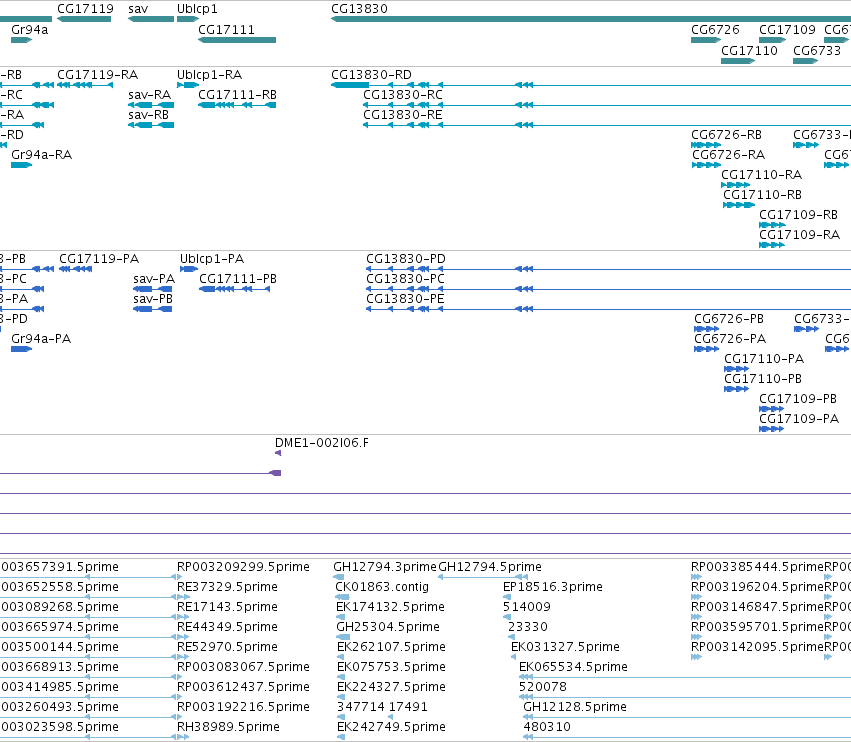Open EST GH25304.5prime

point(388,626)
